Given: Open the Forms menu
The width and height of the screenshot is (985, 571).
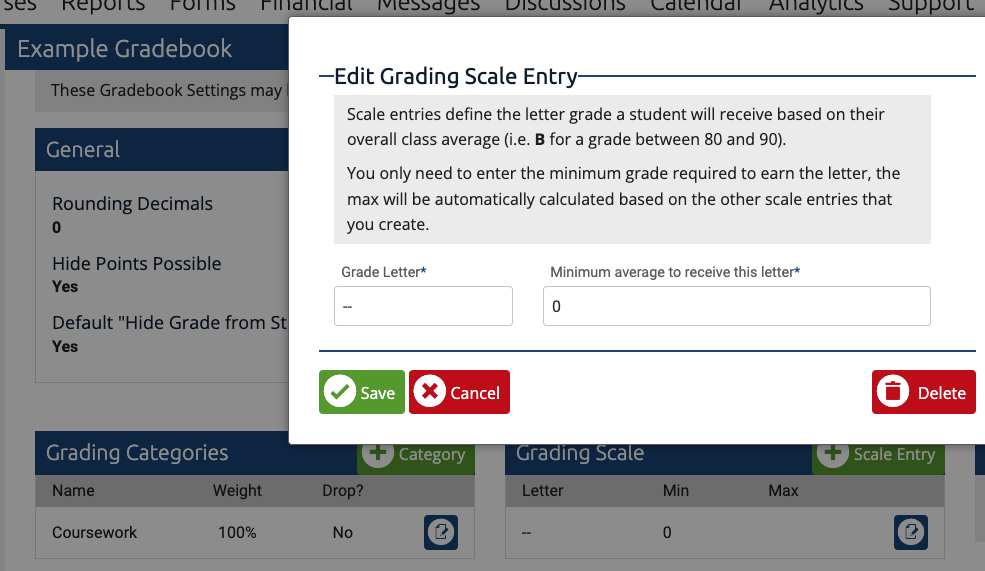Looking at the screenshot, I should [202, 6].
